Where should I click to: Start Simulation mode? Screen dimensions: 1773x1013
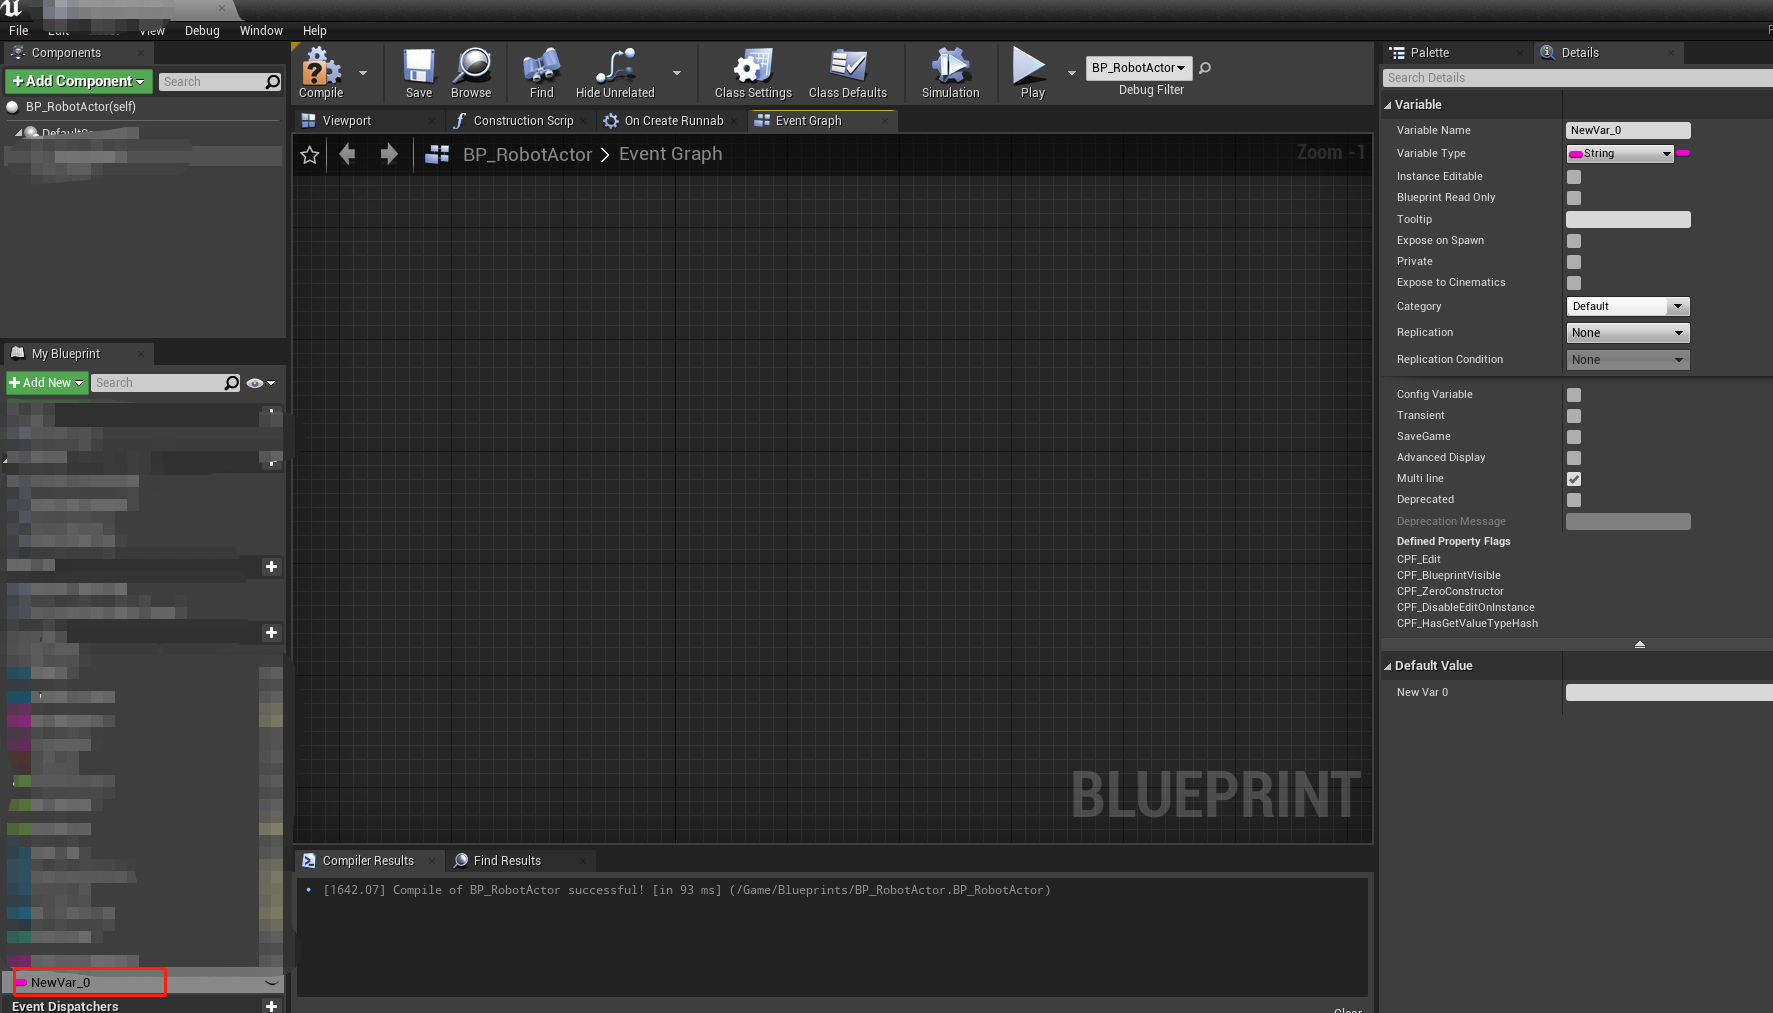[x=950, y=73]
